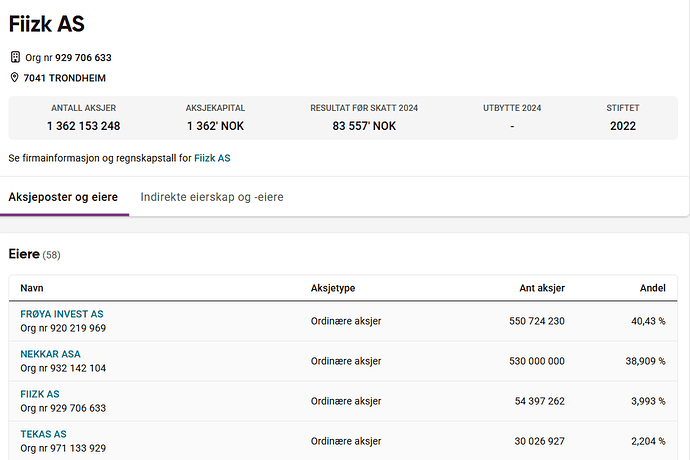Open FIIZK AS owner link in table
Image resolution: width=690 pixels, height=460 pixels.
[x=40, y=394]
